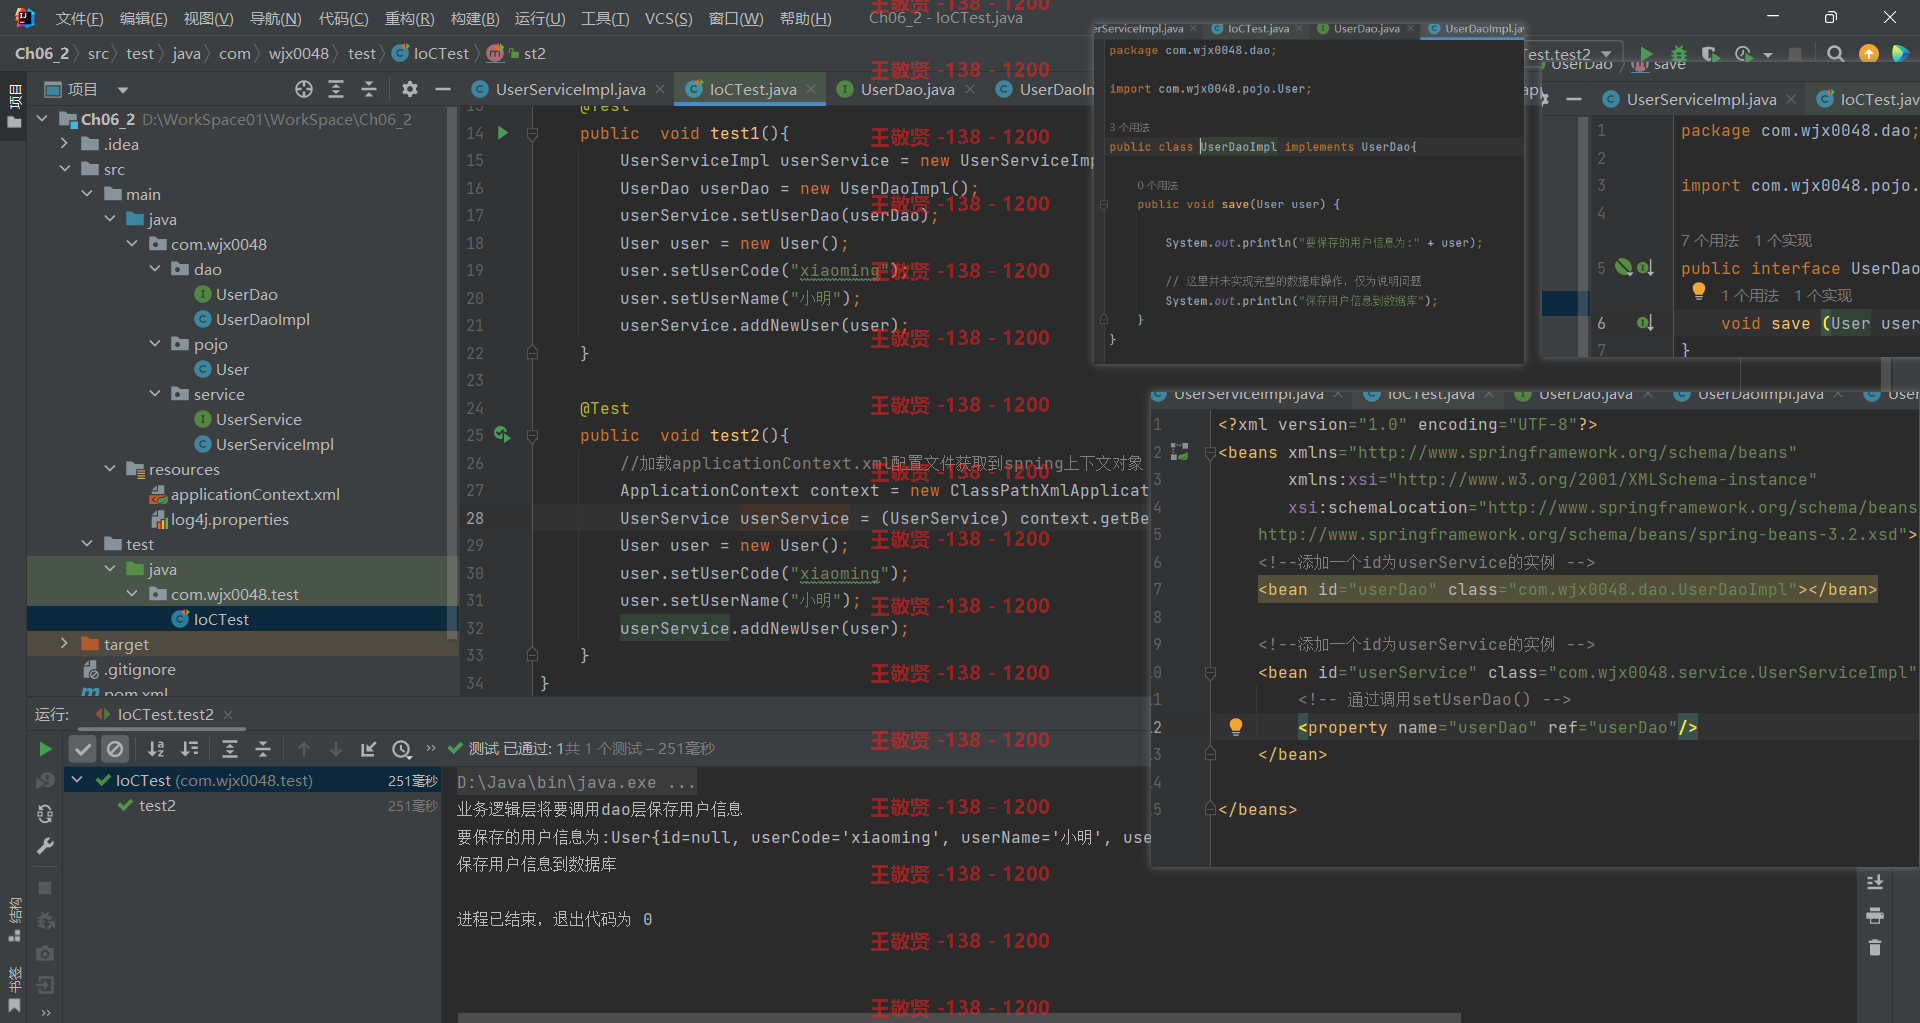Screen dimensions: 1920x1023
Task: Click the rerun green play button in Run panel
Action: (45, 748)
